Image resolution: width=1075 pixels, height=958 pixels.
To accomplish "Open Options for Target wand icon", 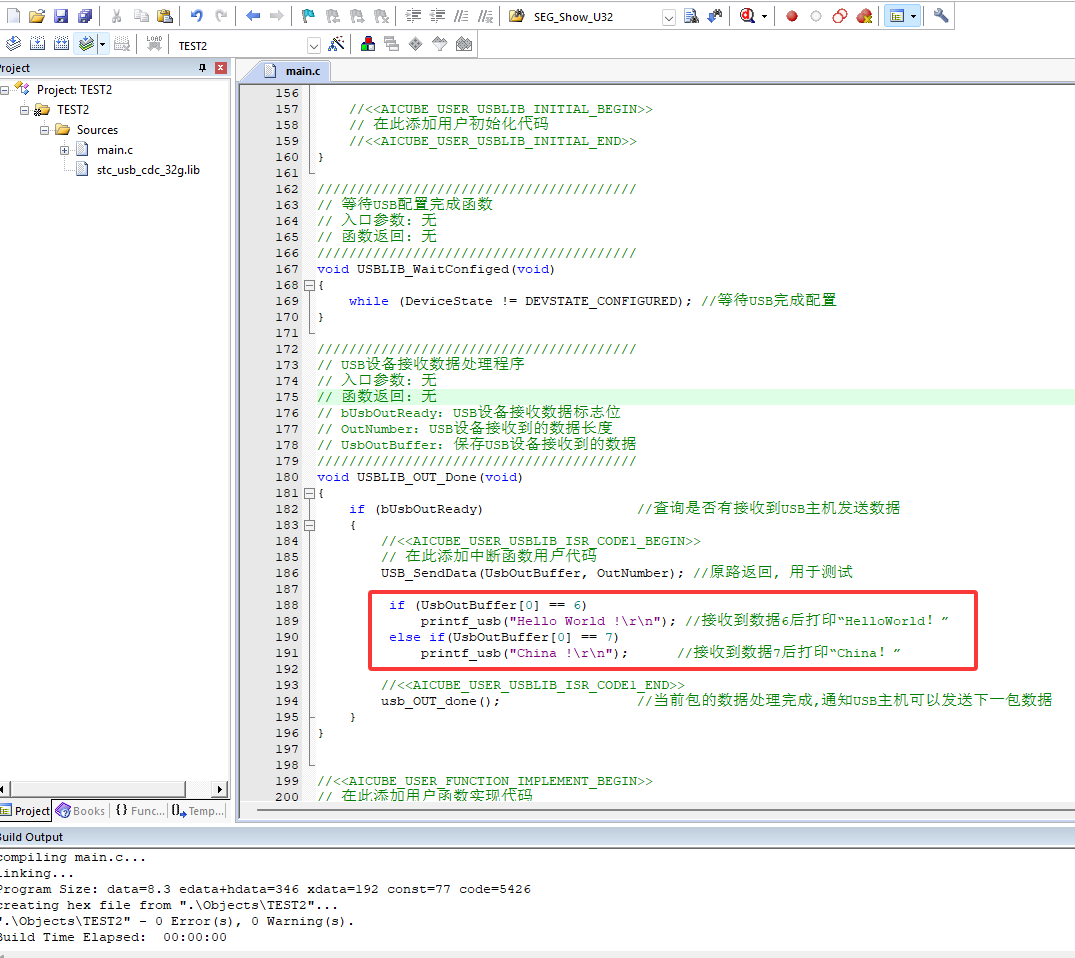I will tap(336, 45).
